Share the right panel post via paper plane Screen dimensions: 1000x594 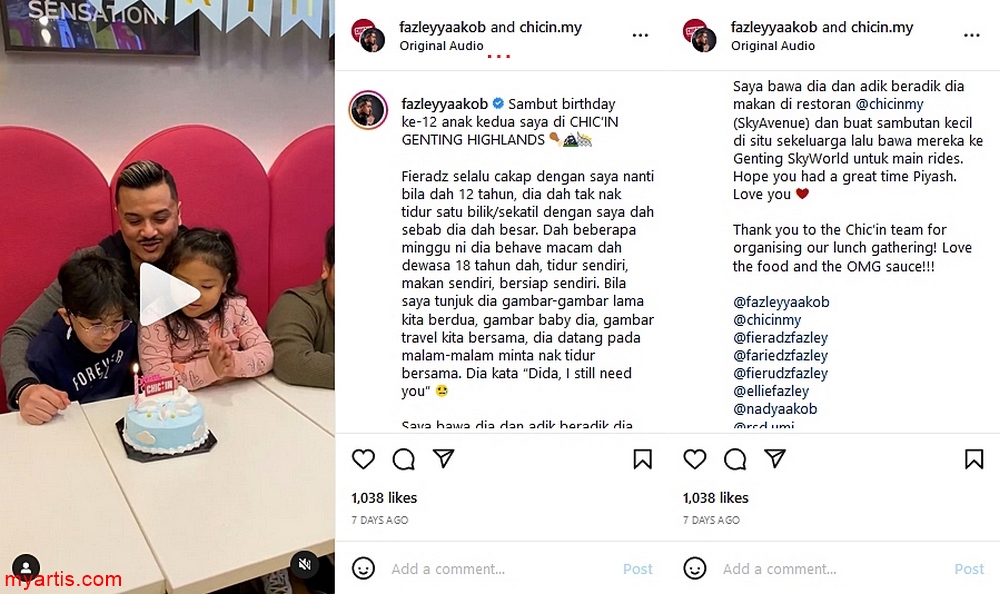click(775, 458)
